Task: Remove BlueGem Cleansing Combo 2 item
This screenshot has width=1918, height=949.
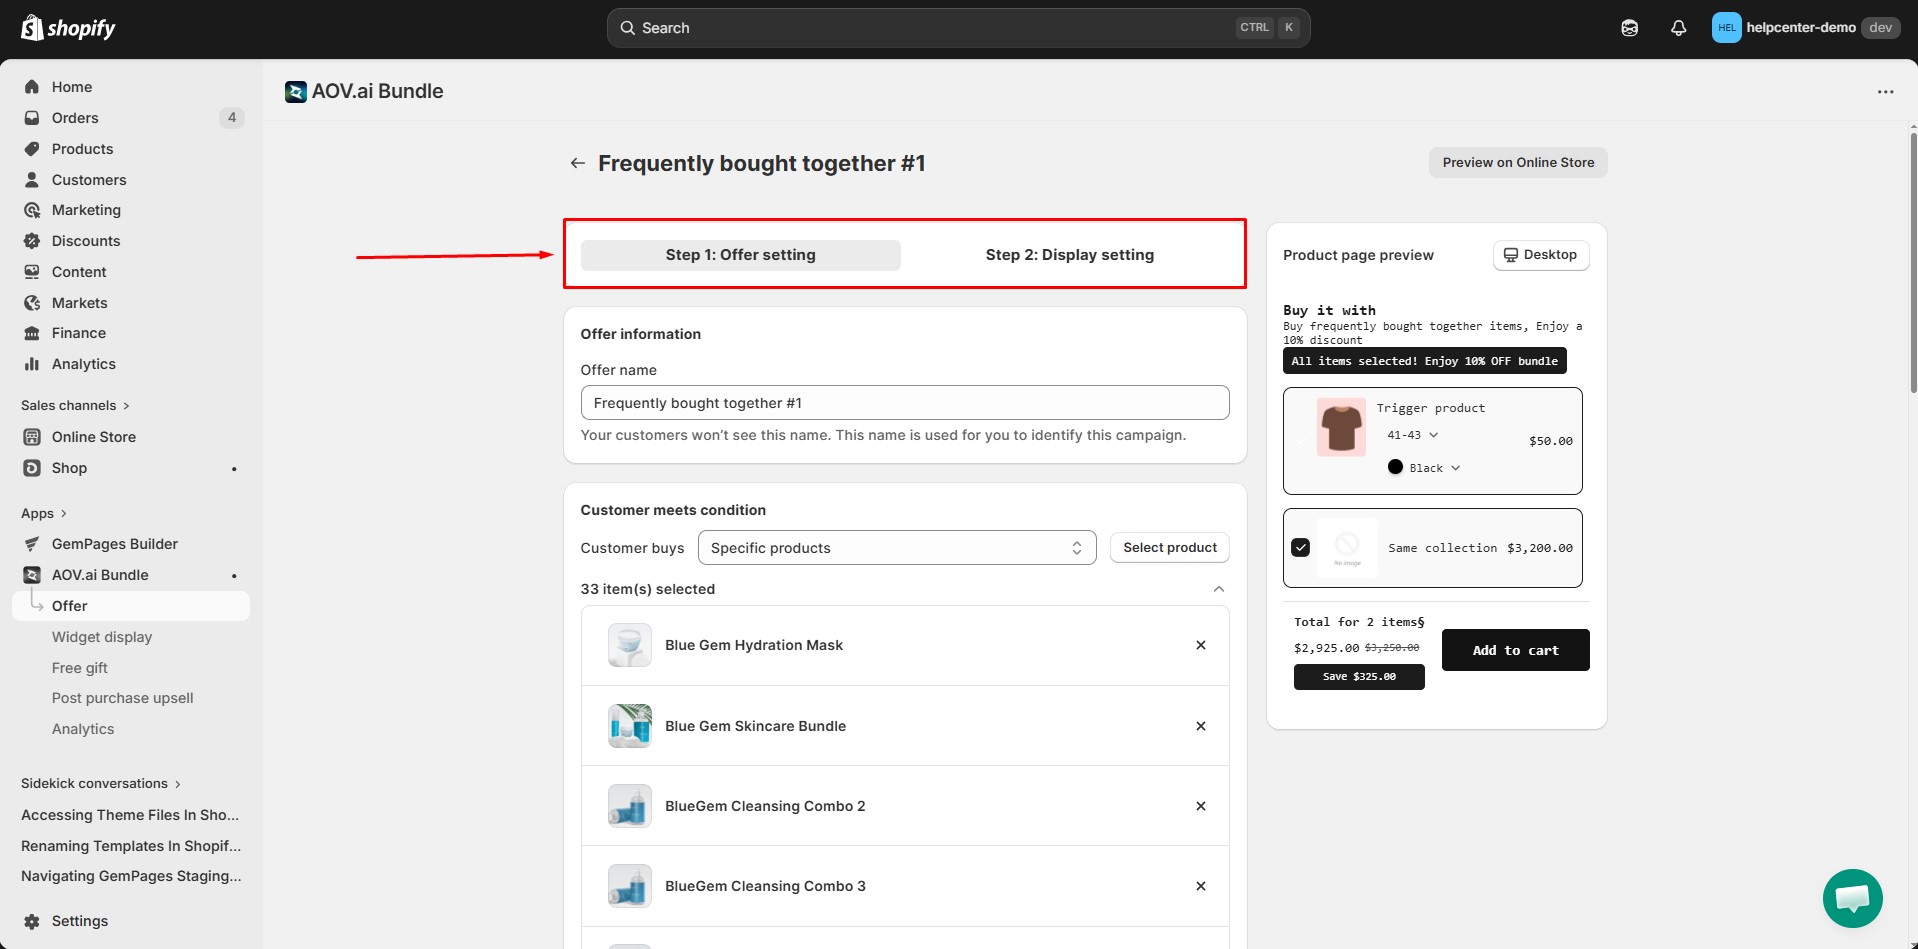Action: point(1200,806)
